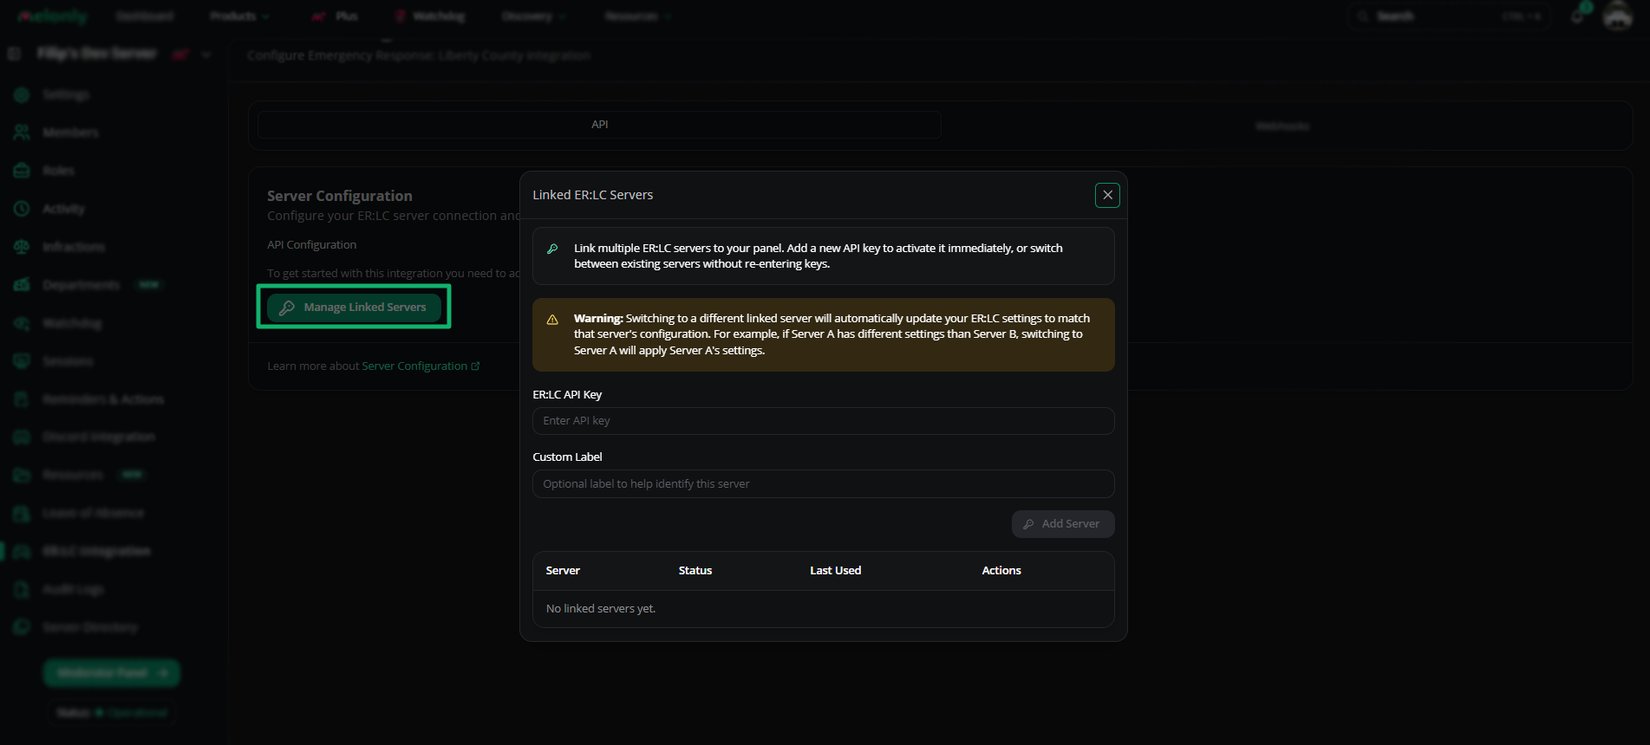Close the Linked ER:LC Servers dialog
Screen dimensions: 1650x745
1107,195
